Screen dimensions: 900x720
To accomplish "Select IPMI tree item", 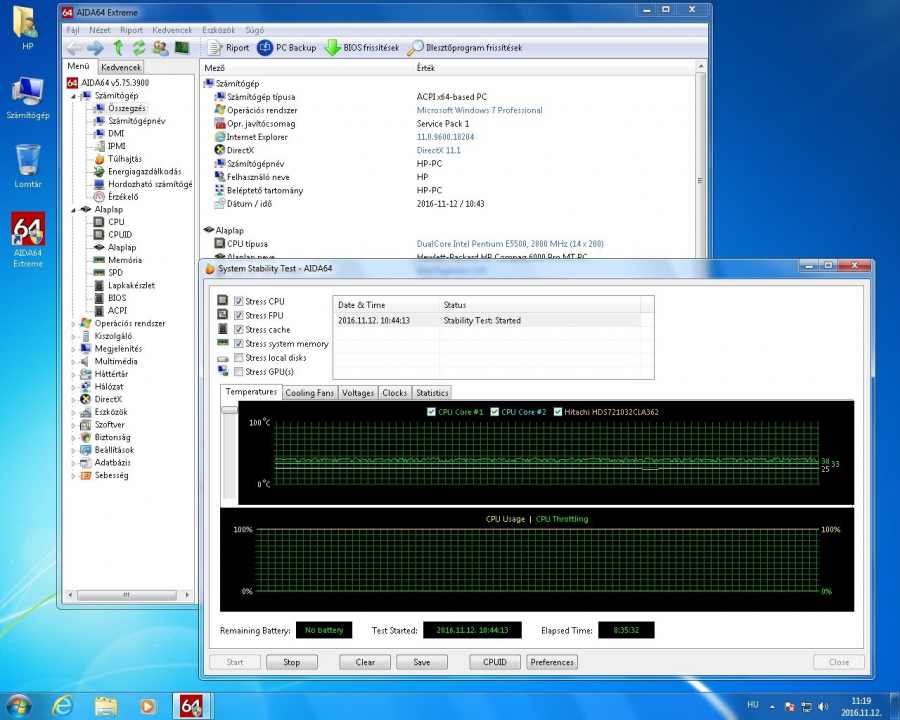I will [117, 146].
